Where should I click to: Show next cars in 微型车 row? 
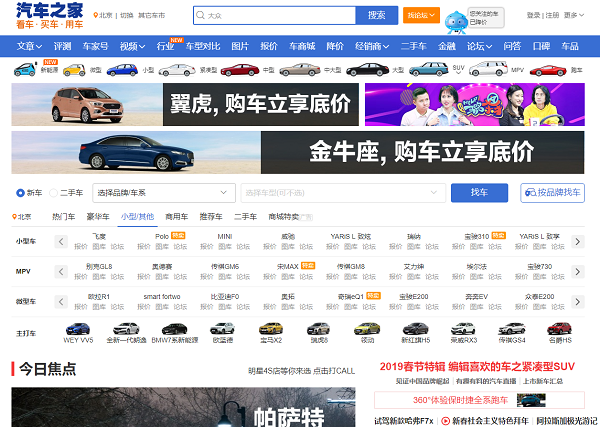click(x=578, y=302)
